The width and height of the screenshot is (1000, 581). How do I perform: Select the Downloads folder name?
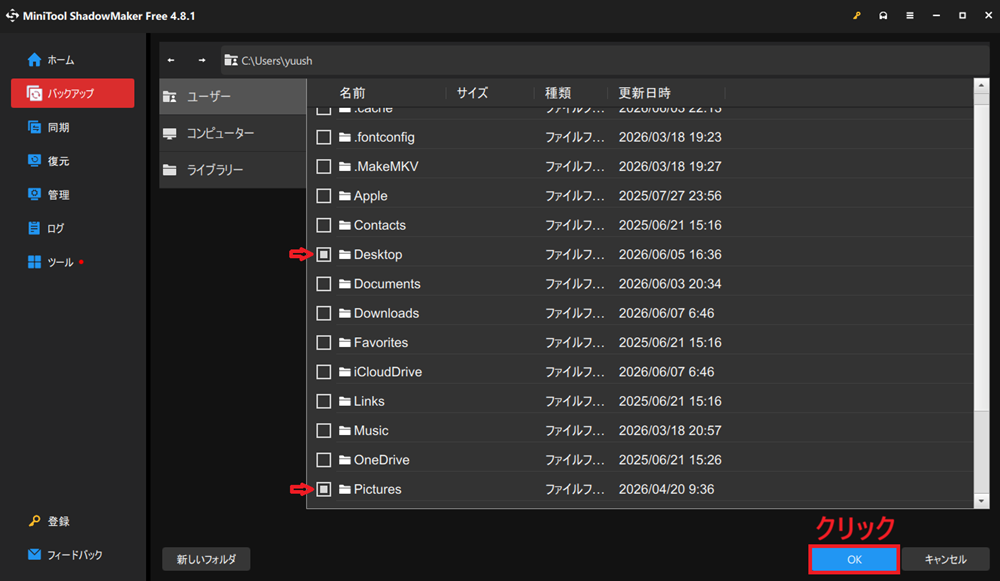click(386, 313)
